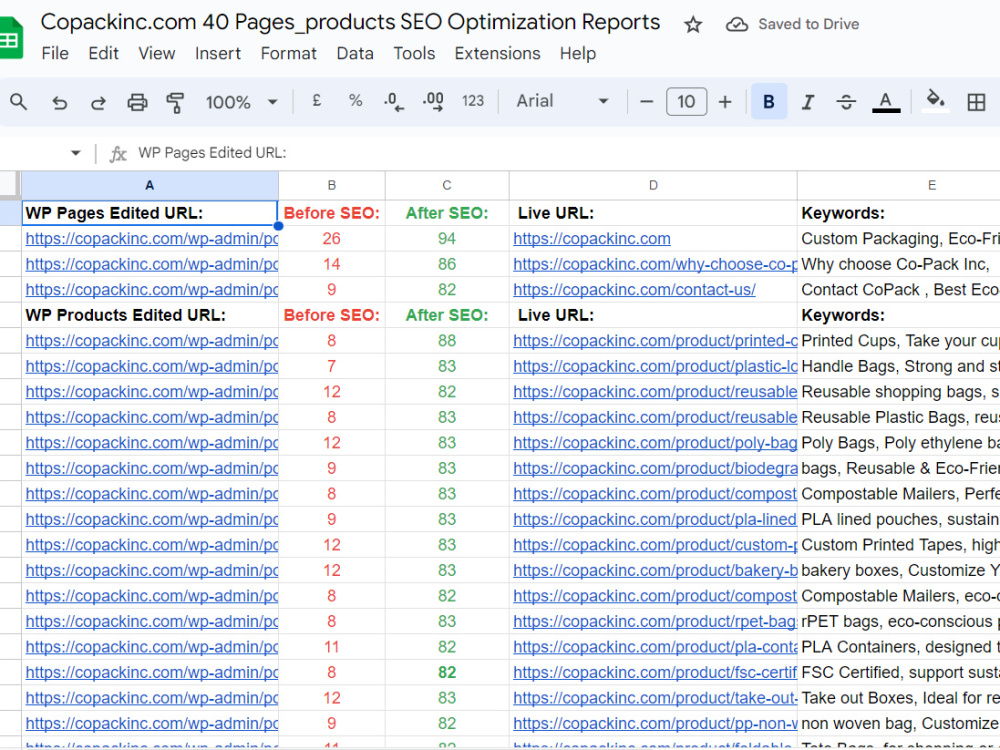Expand the name box dropdown arrow
The image size is (1000, 750).
[76, 153]
